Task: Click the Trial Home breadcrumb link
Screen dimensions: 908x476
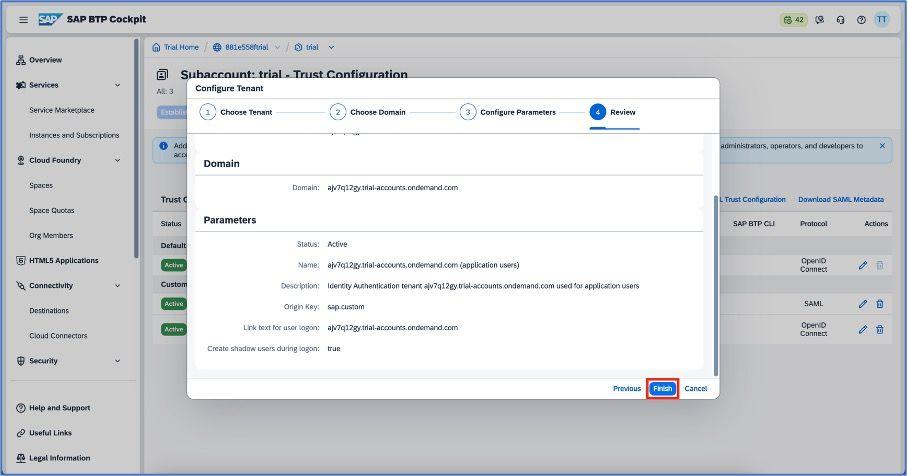Action: coord(181,47)
